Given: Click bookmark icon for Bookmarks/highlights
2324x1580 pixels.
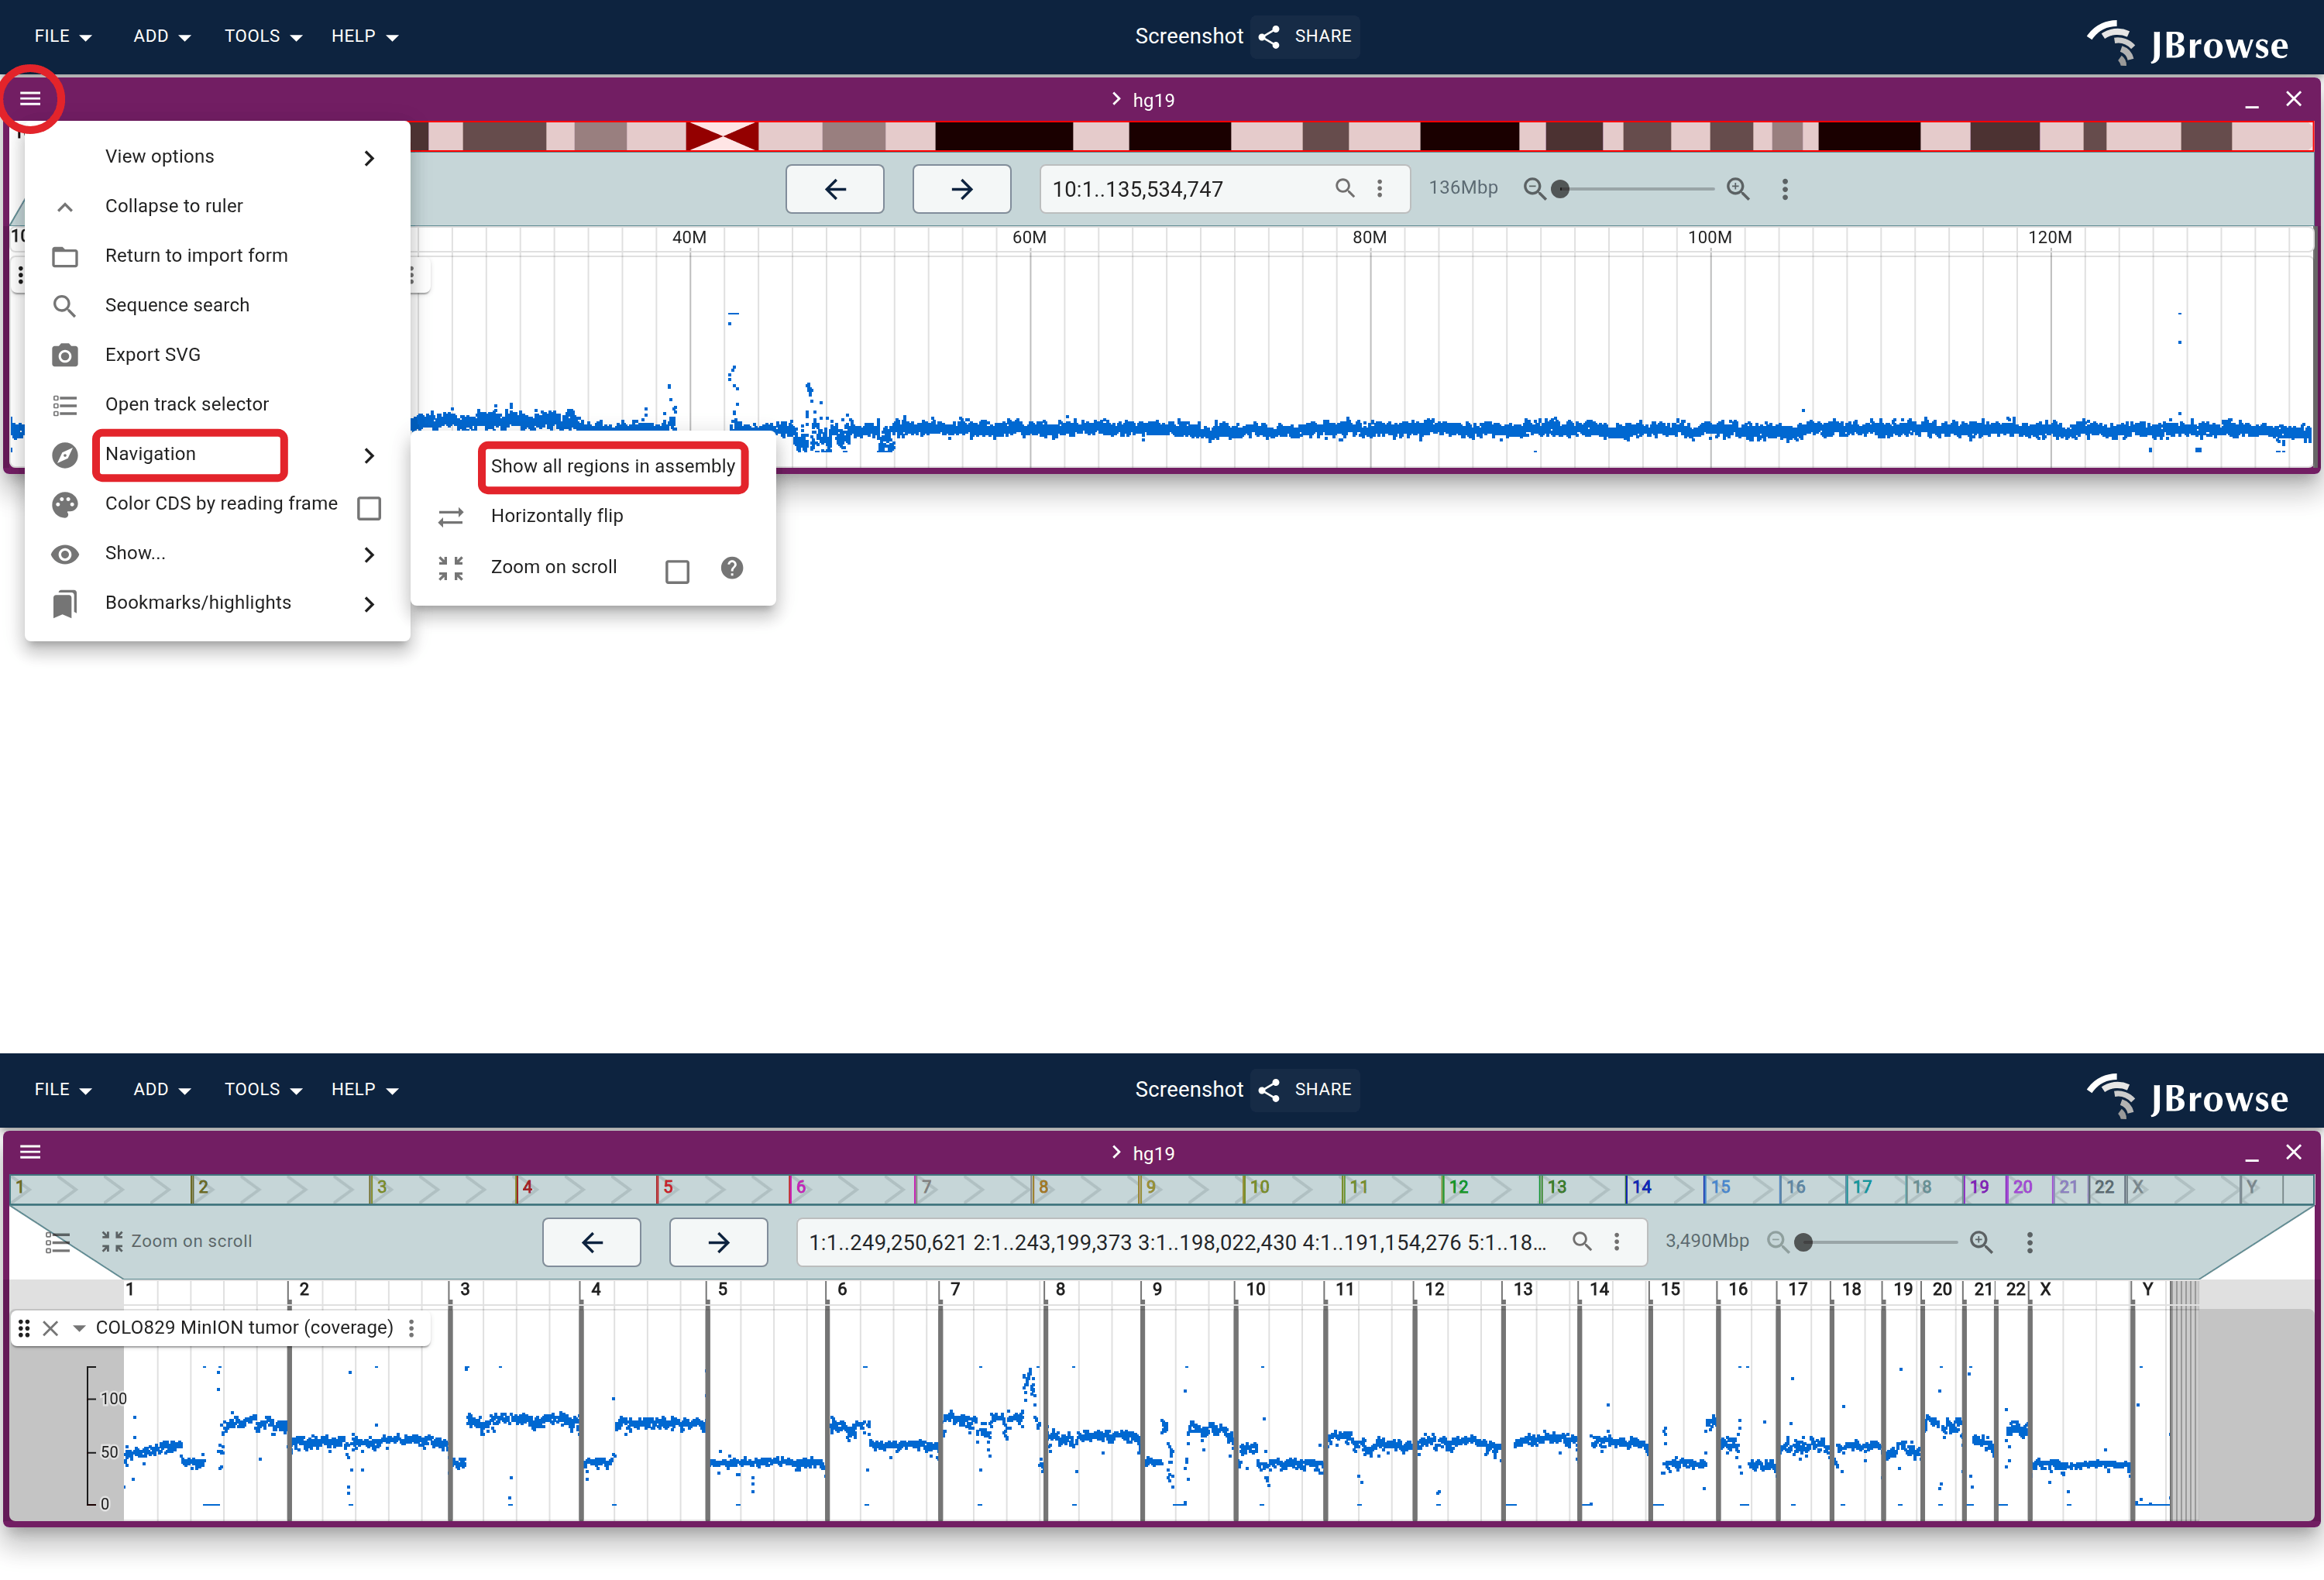Looking at the screenshot, I should 65,603.
